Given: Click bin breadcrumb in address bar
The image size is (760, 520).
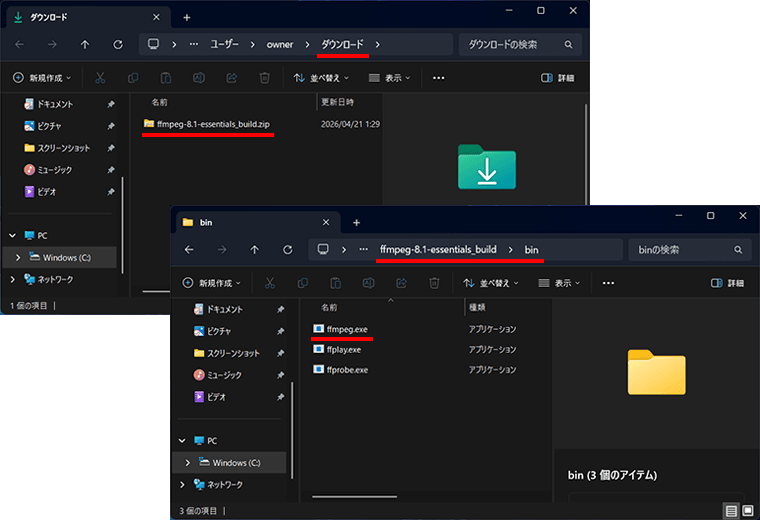Looking at the screenshot, I should point(531,250).
